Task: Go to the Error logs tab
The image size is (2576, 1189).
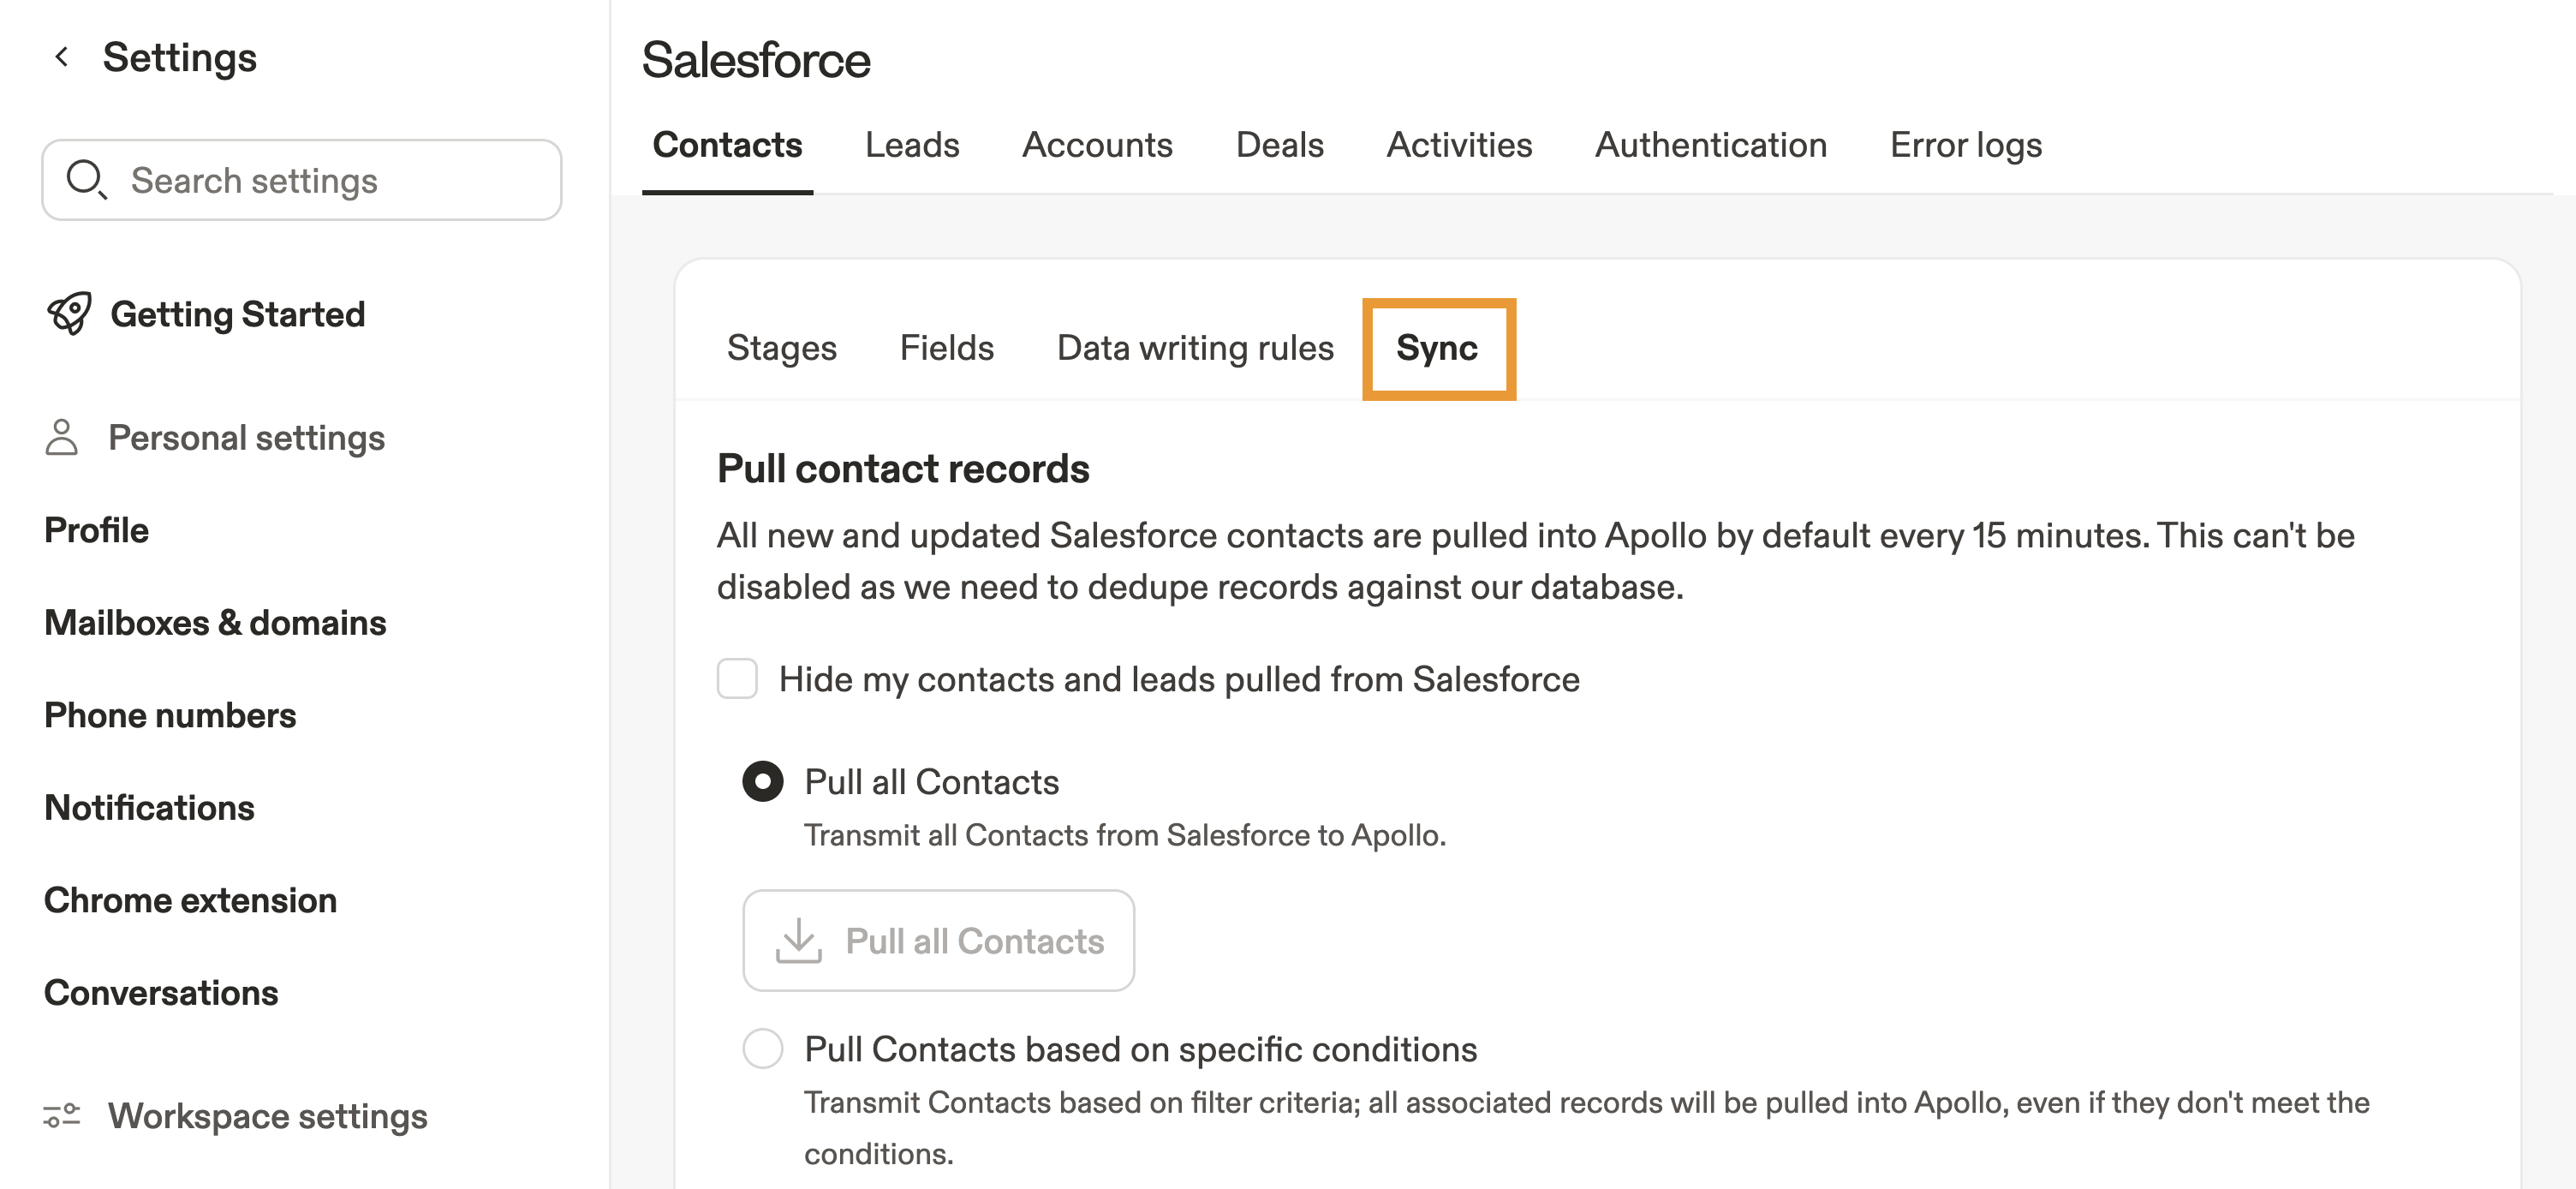Action: point(1965,146)
